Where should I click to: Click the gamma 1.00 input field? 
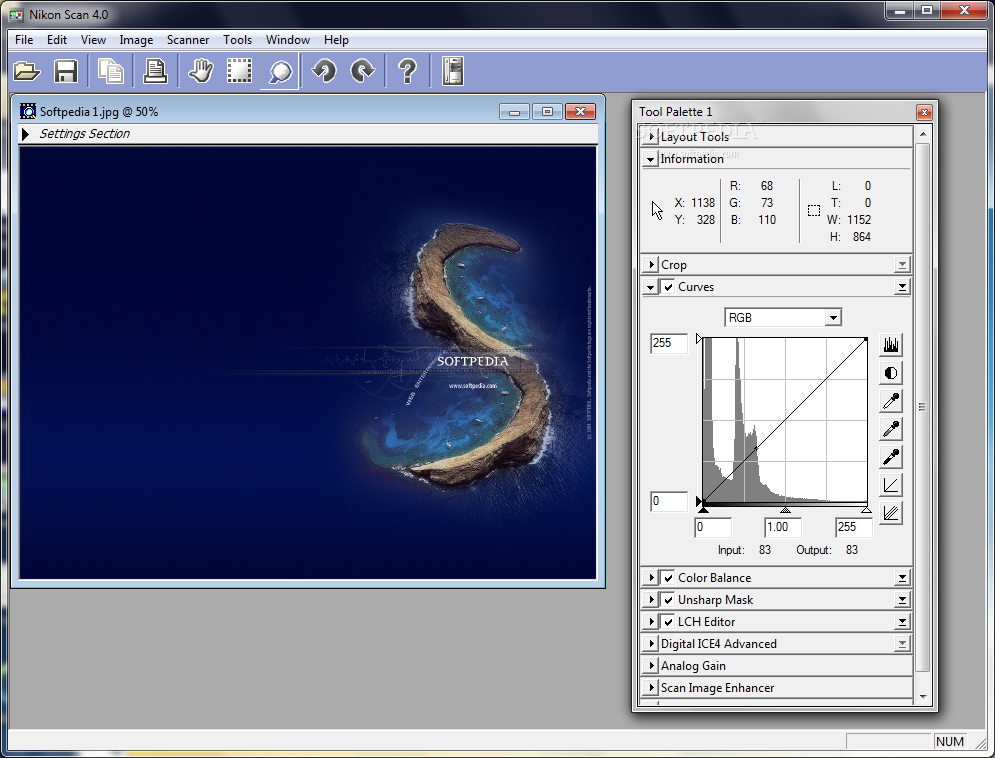coord(782,527)
